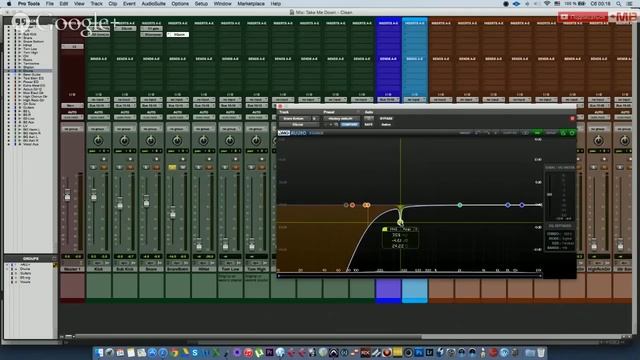Viewport: 640px width, 360px height.
Task: Solo the Kick track
Action: pos(93,167)
